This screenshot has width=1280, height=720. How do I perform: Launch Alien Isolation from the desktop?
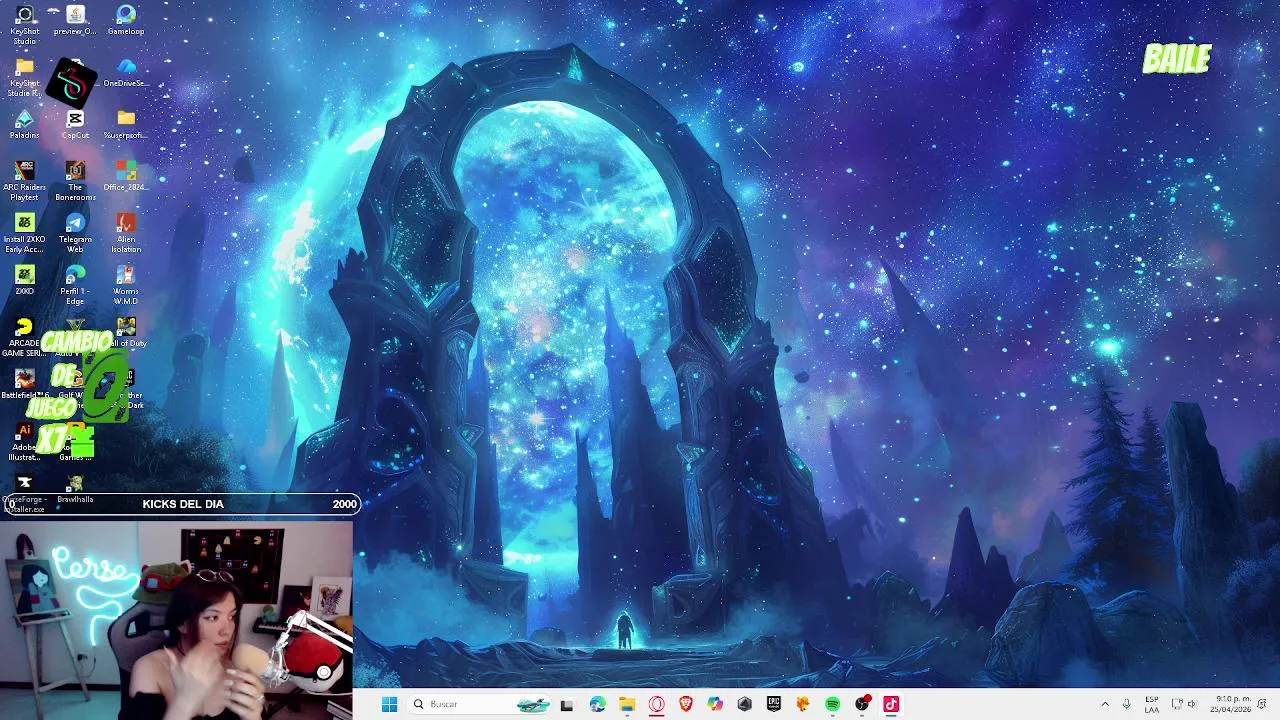126,234
